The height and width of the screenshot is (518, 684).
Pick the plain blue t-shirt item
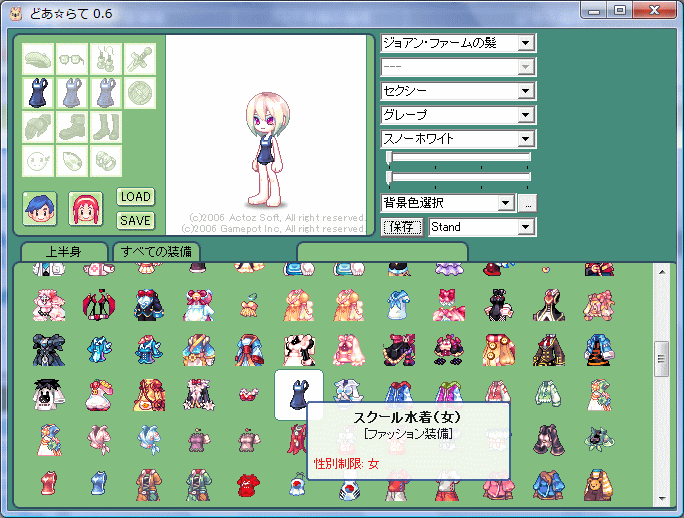click(x=99, y=484)
